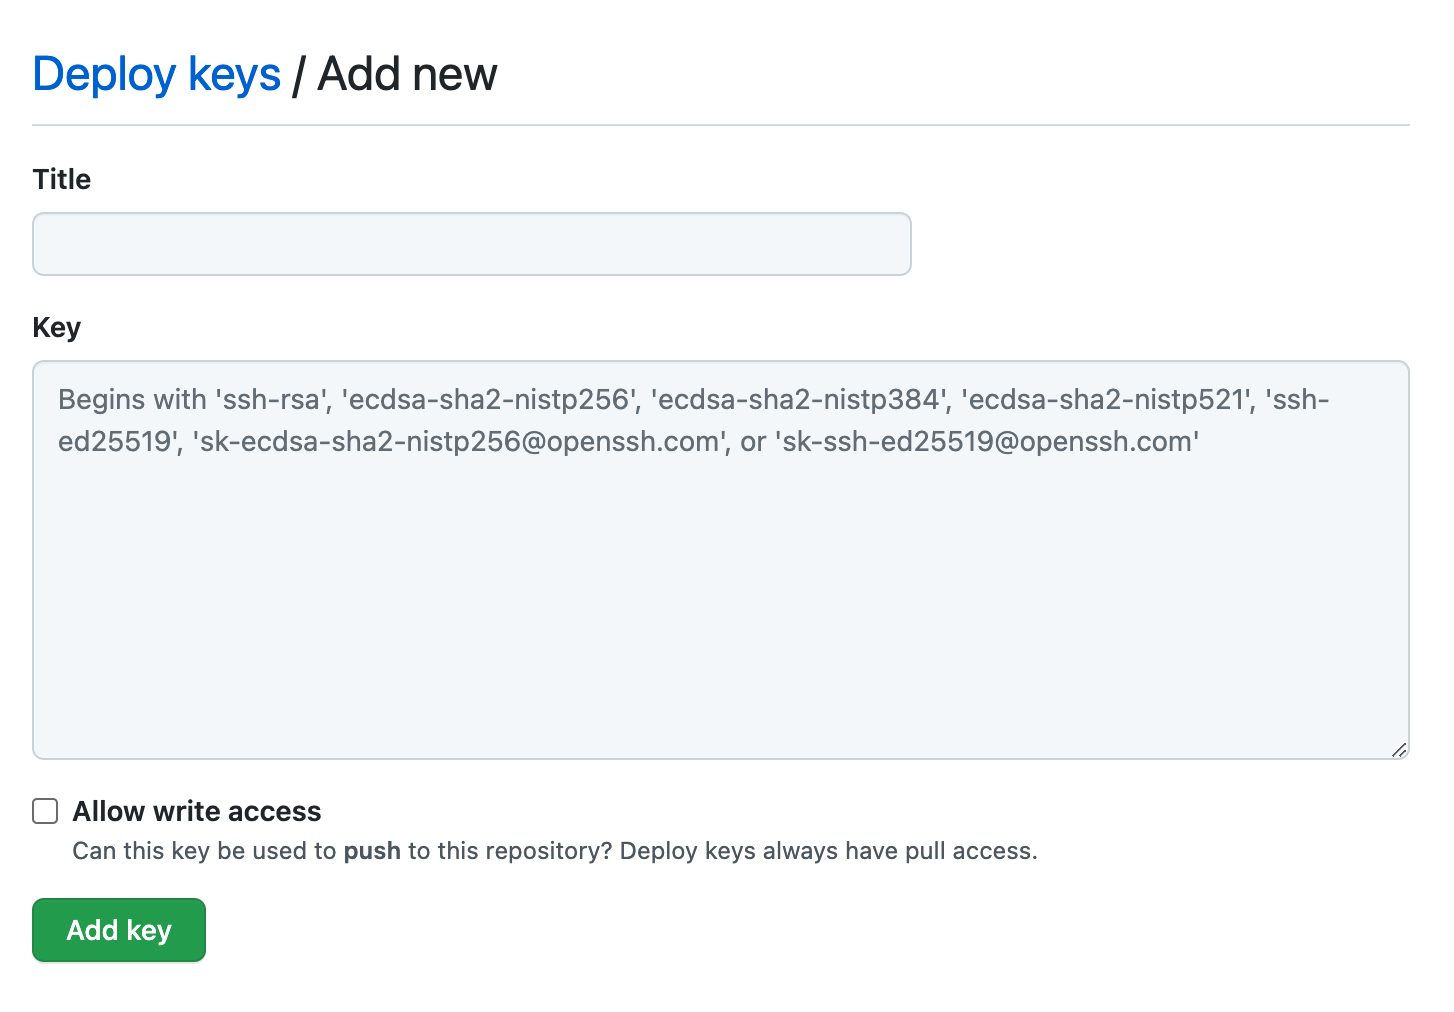1454x1012 pixels.
Task: Click 'Deploy keys always have pull access' text
Action: (828, 851)
